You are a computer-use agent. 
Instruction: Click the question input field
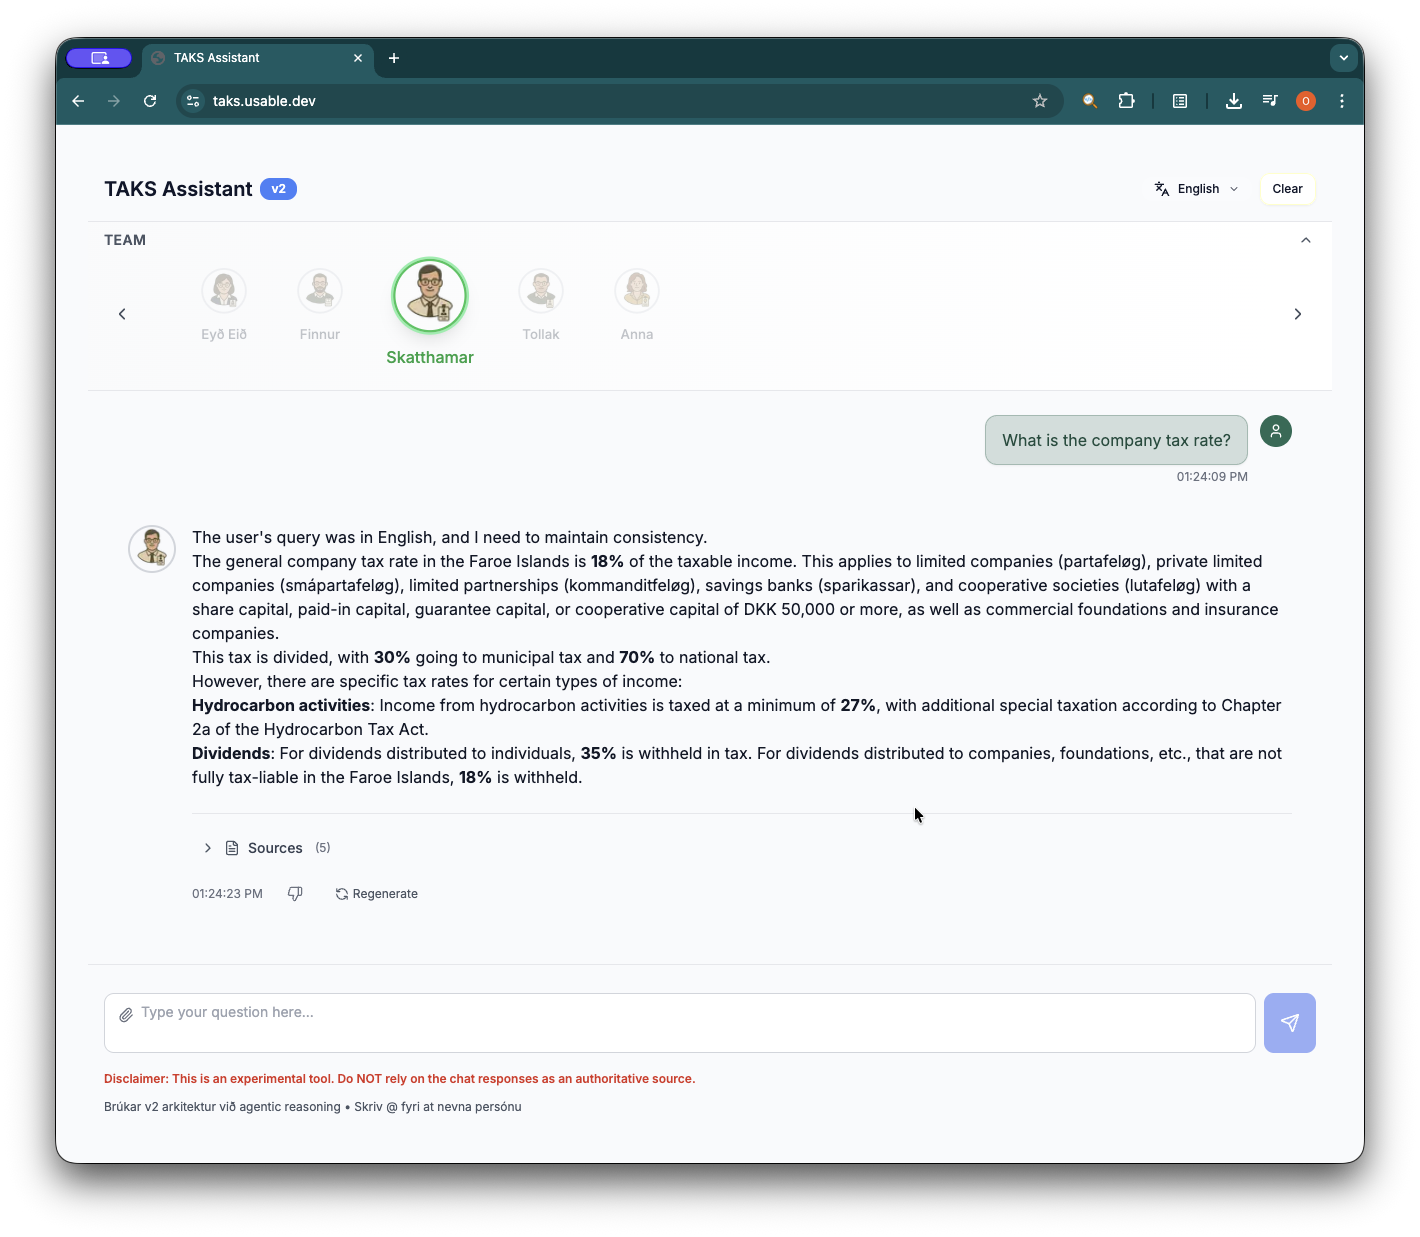(679, 1022)
